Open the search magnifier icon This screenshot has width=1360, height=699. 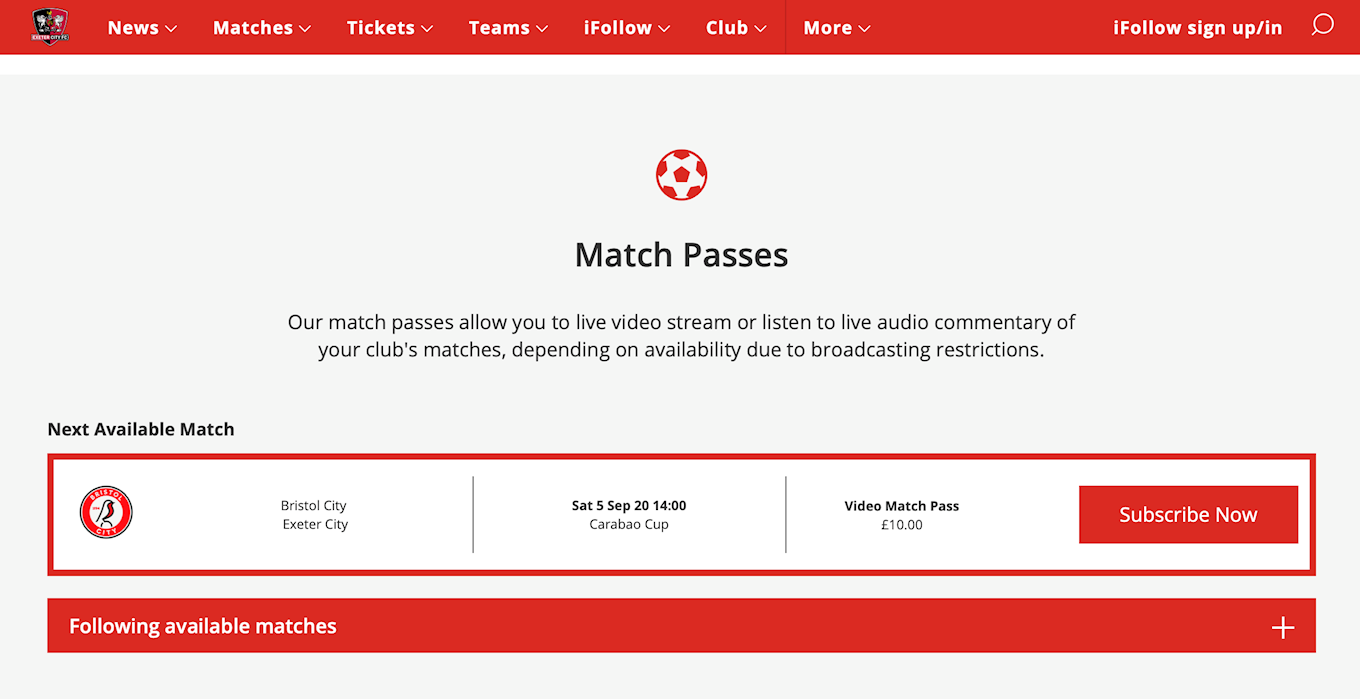[x=1322, y=25]
